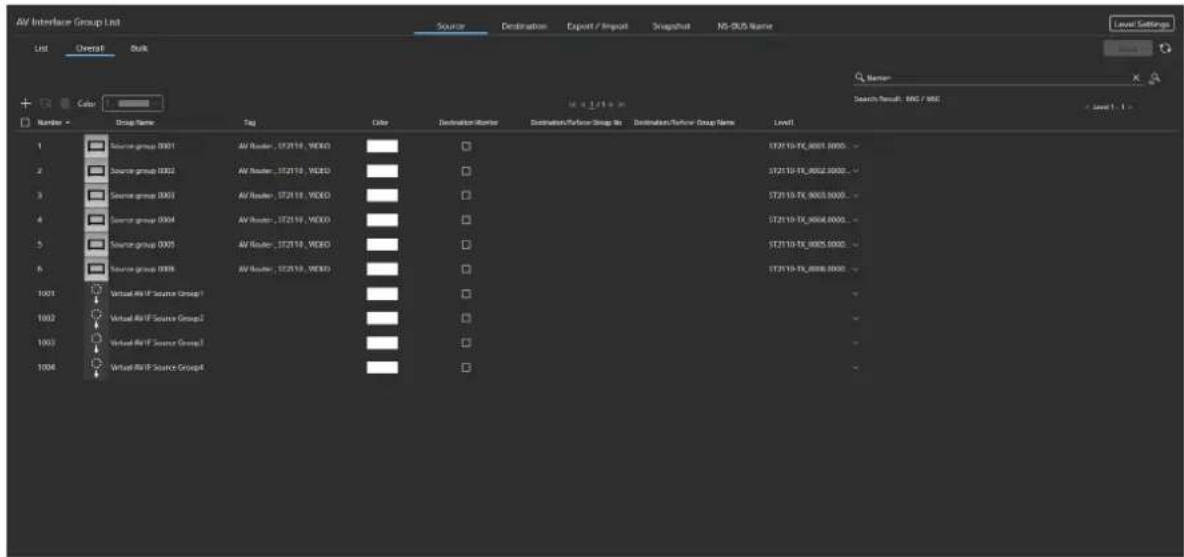Click the monitor icon of Source group 0005
This screenshot has height=557, width=1184.
click(96, 245)
